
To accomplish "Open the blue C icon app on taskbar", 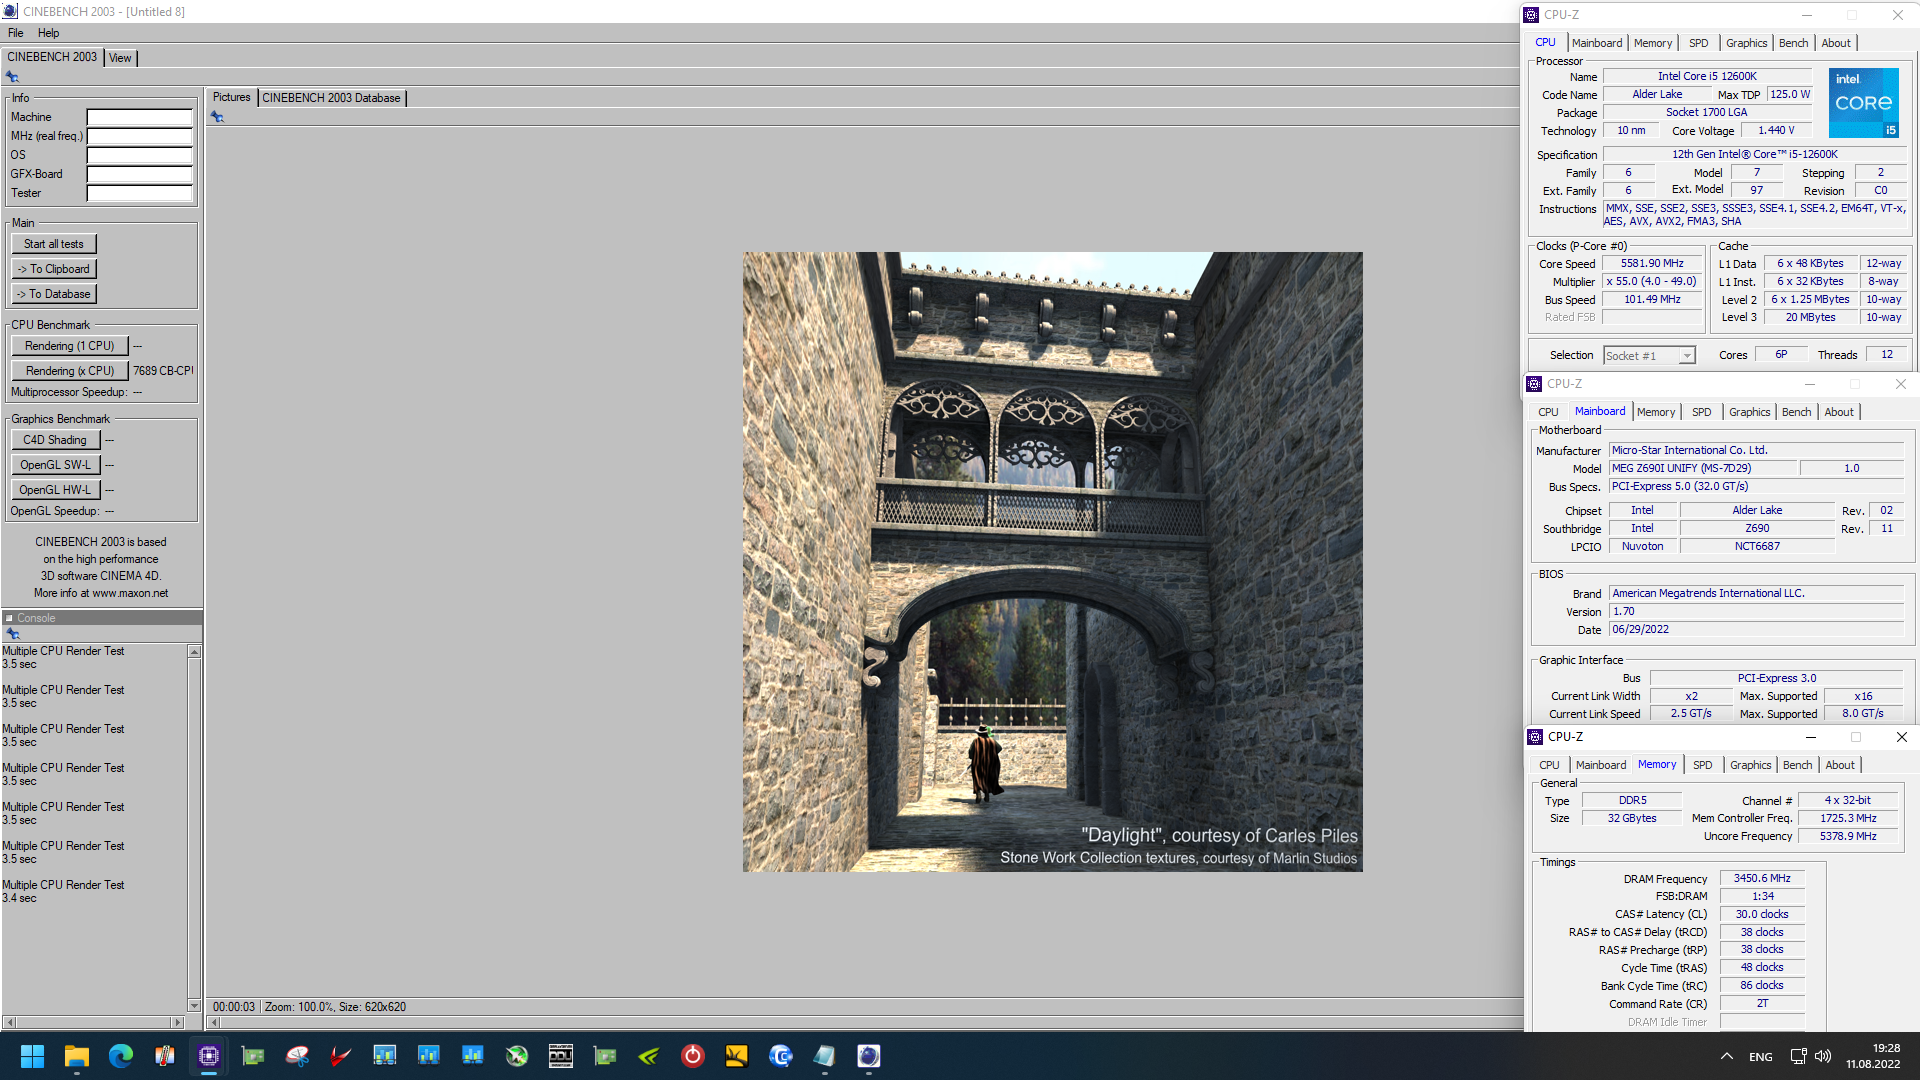I will [x=781, y=1056].
